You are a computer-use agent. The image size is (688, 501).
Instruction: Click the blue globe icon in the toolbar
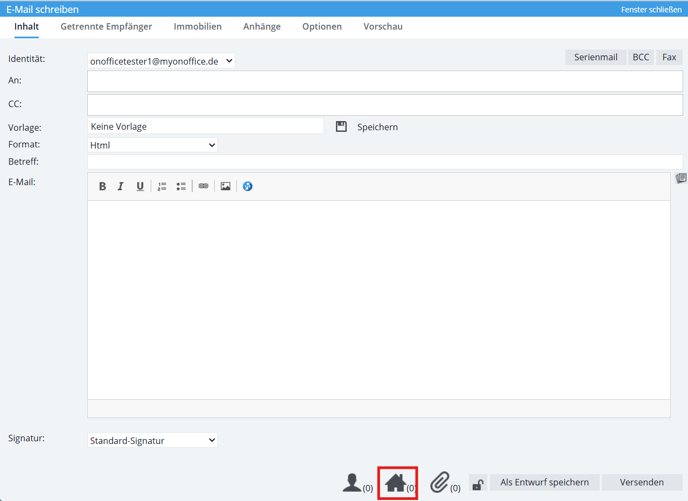click(x=247, y=186)
